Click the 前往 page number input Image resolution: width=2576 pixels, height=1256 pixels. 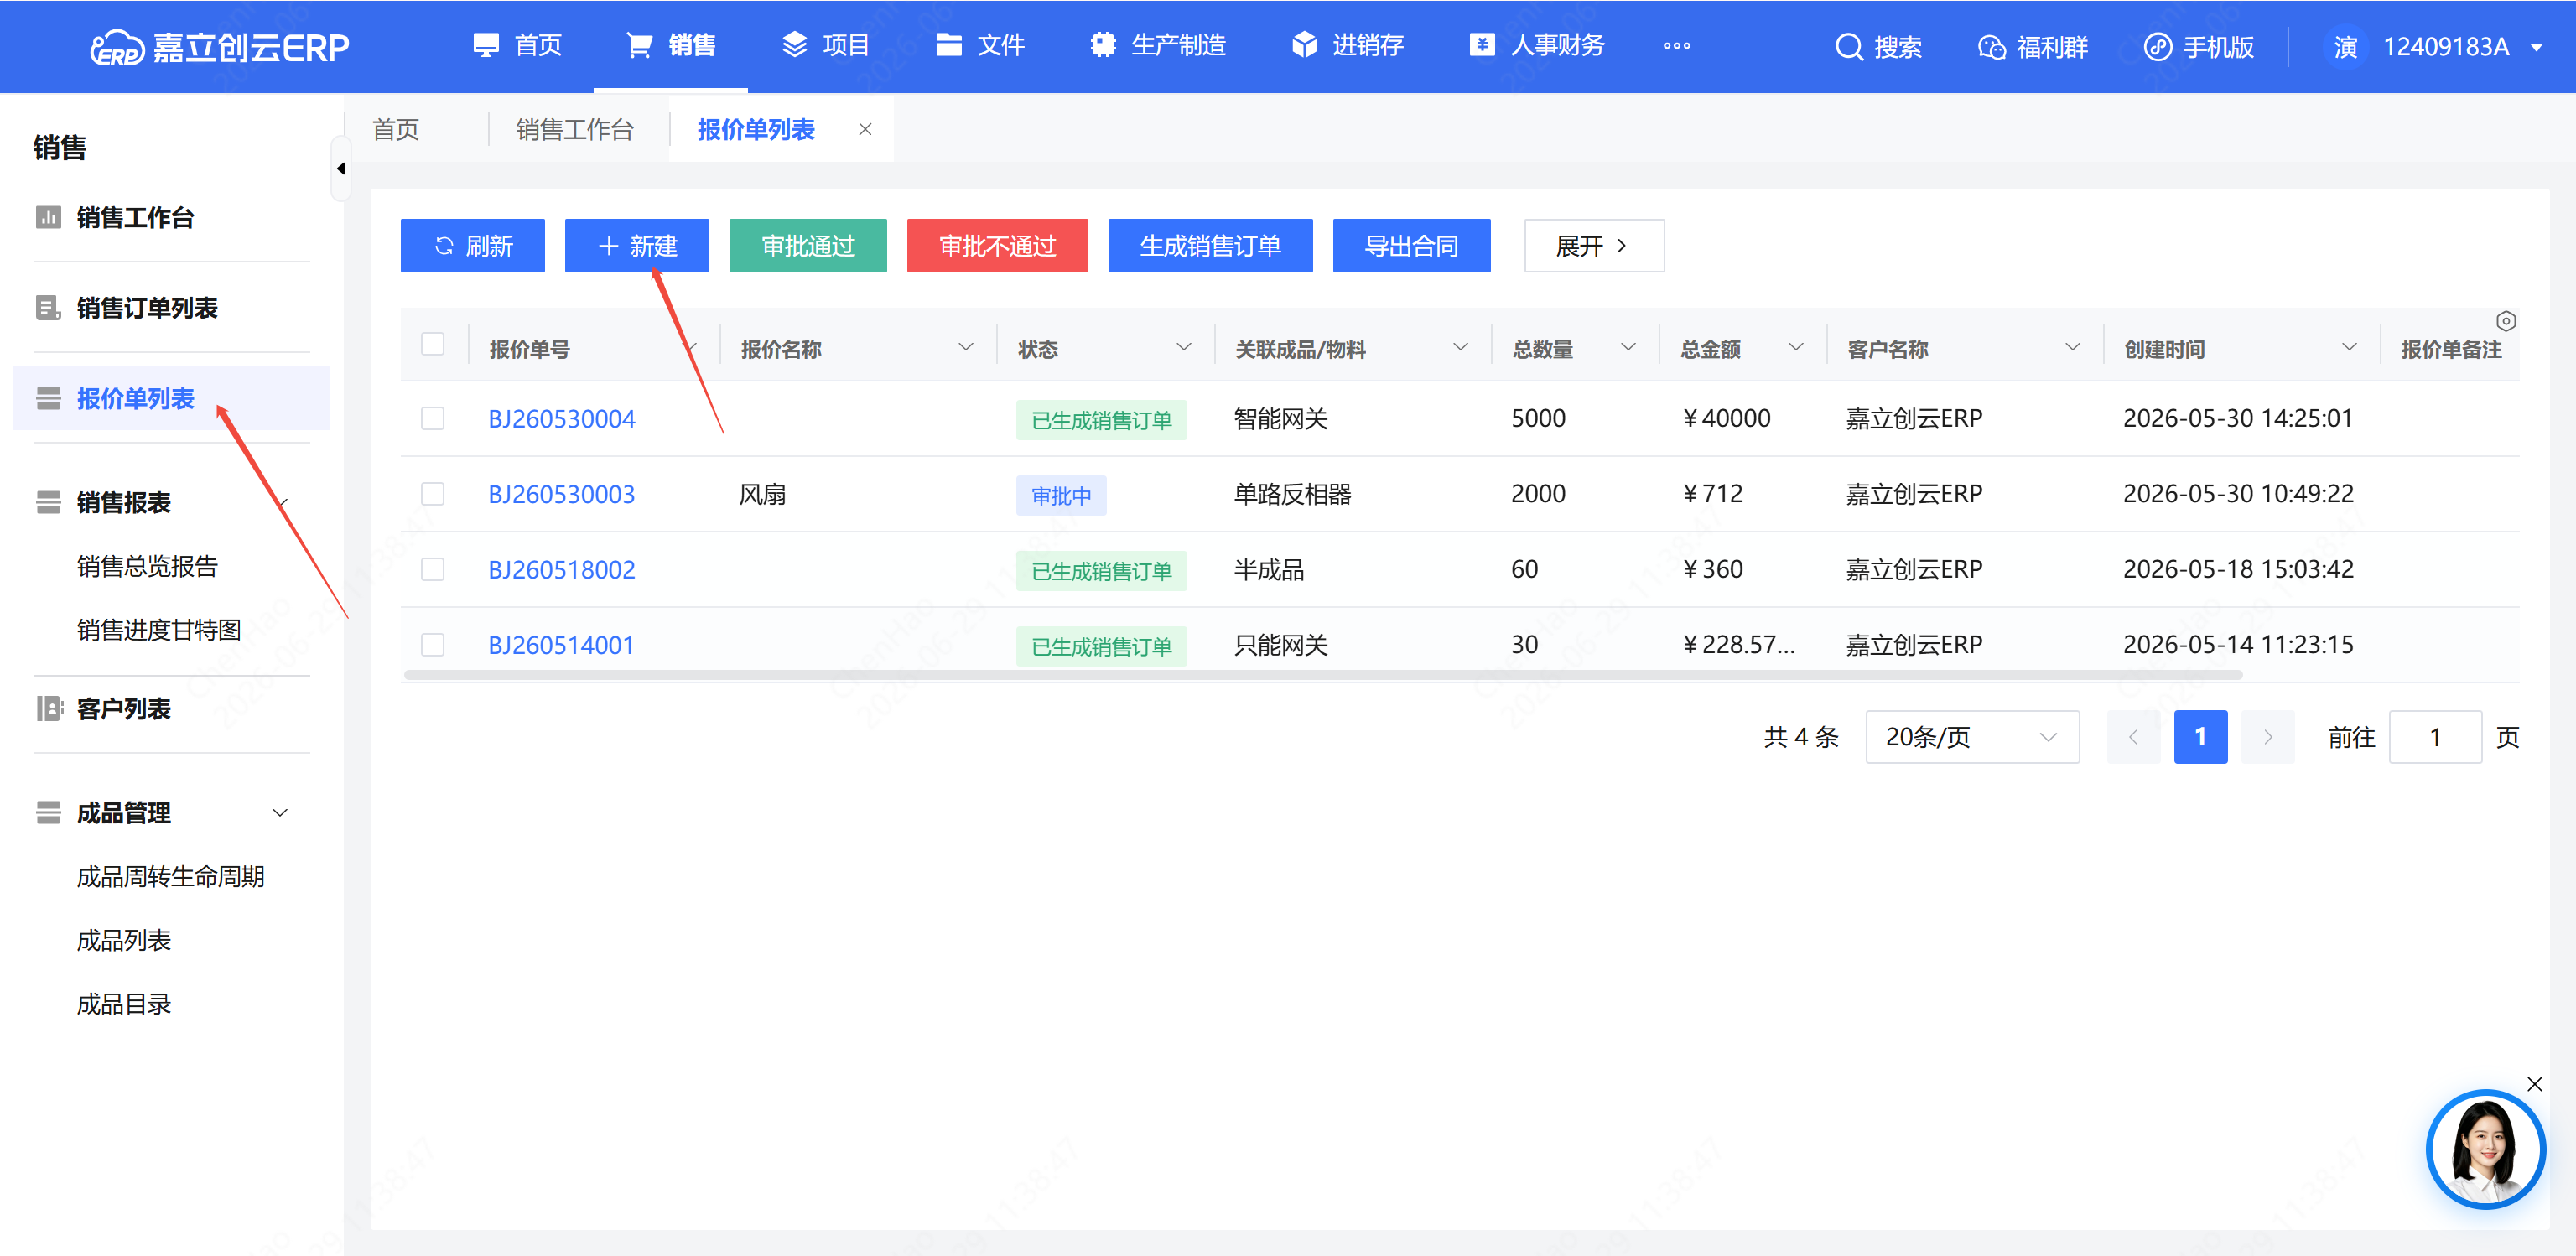tap(2434, 737)
